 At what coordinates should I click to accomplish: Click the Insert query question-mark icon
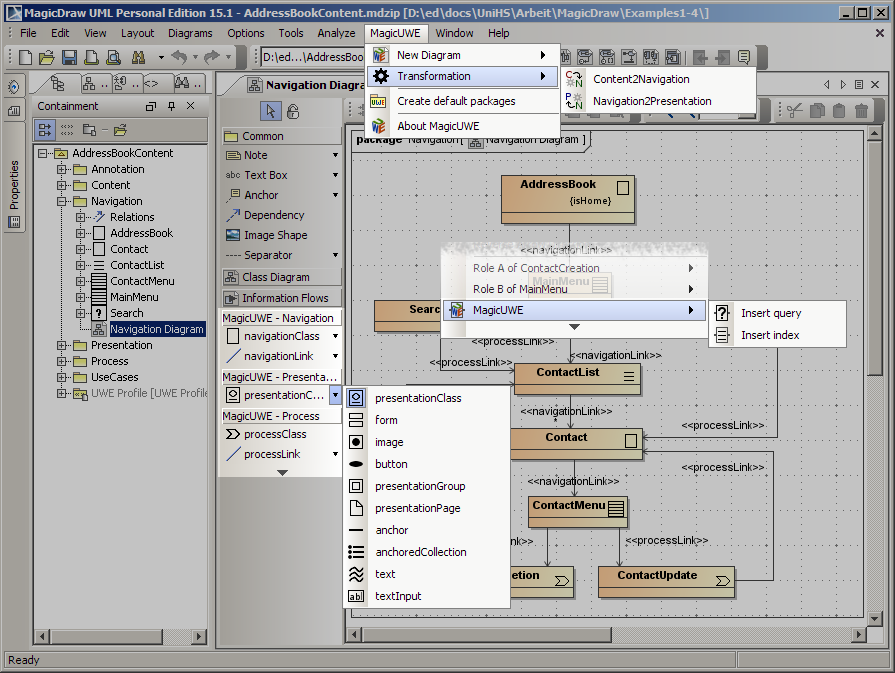point(722,313)
